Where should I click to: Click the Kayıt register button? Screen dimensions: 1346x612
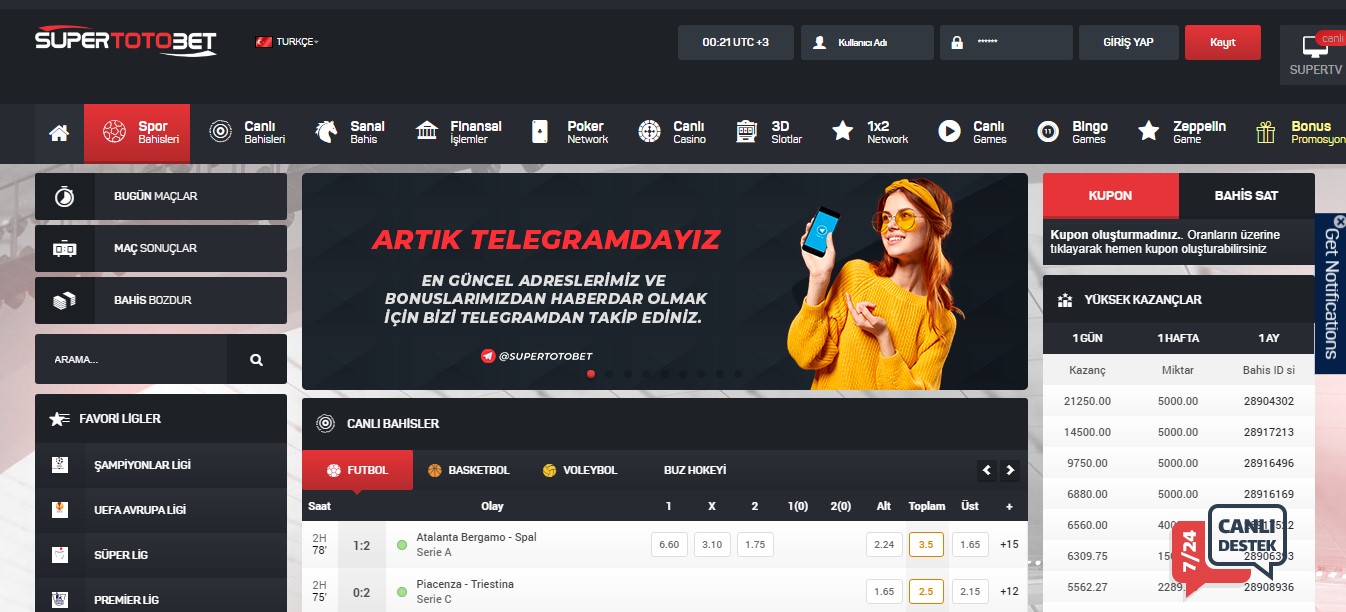(1223, 43)
